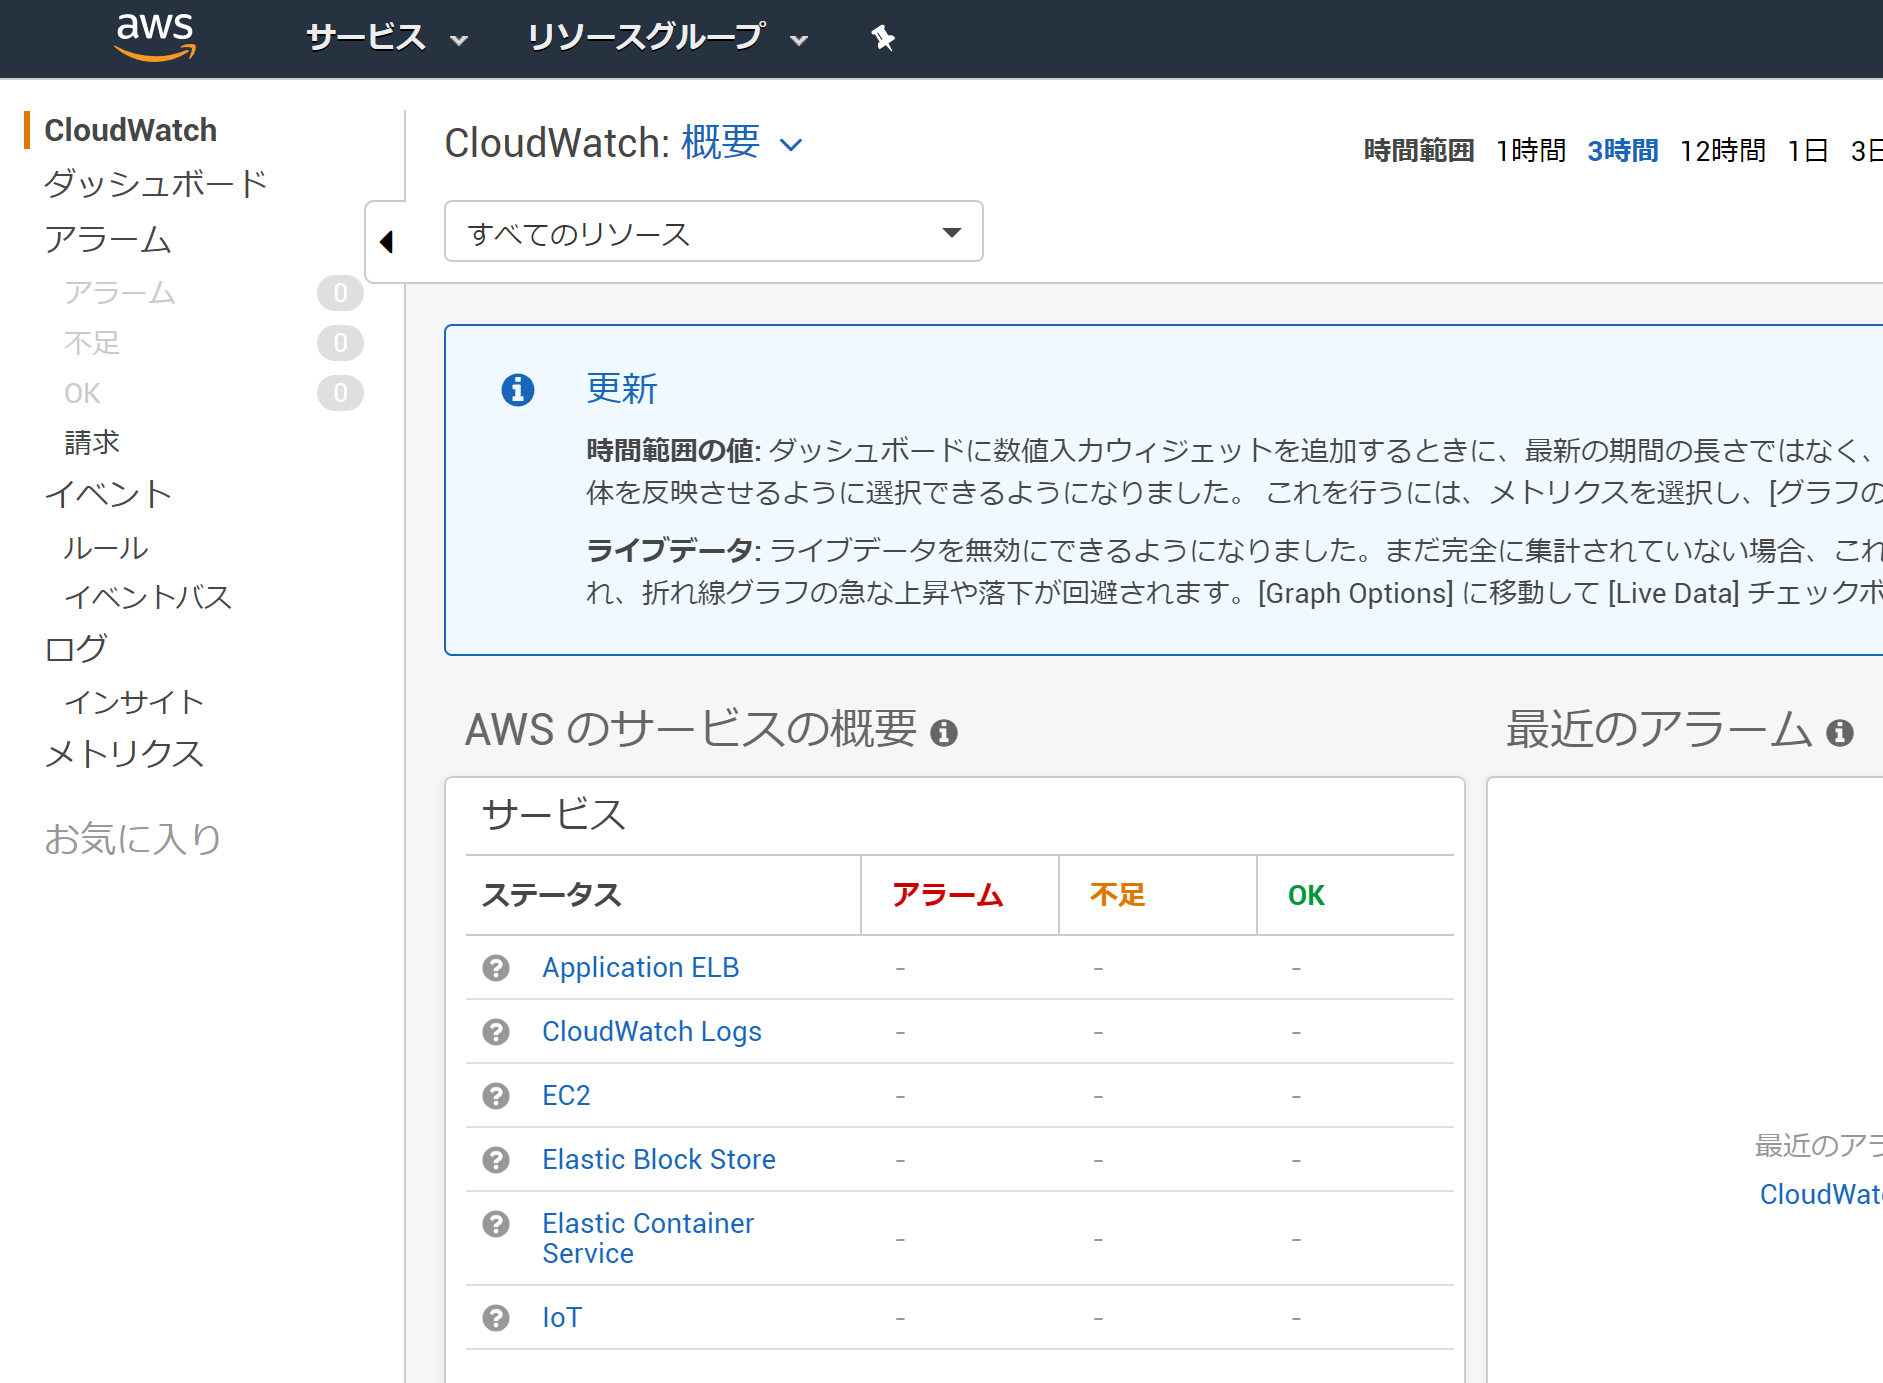The height and width of the screenshot is (1383, 1883).
Task: Open イベントバス in the sidebar
Action: click(148, 597)
